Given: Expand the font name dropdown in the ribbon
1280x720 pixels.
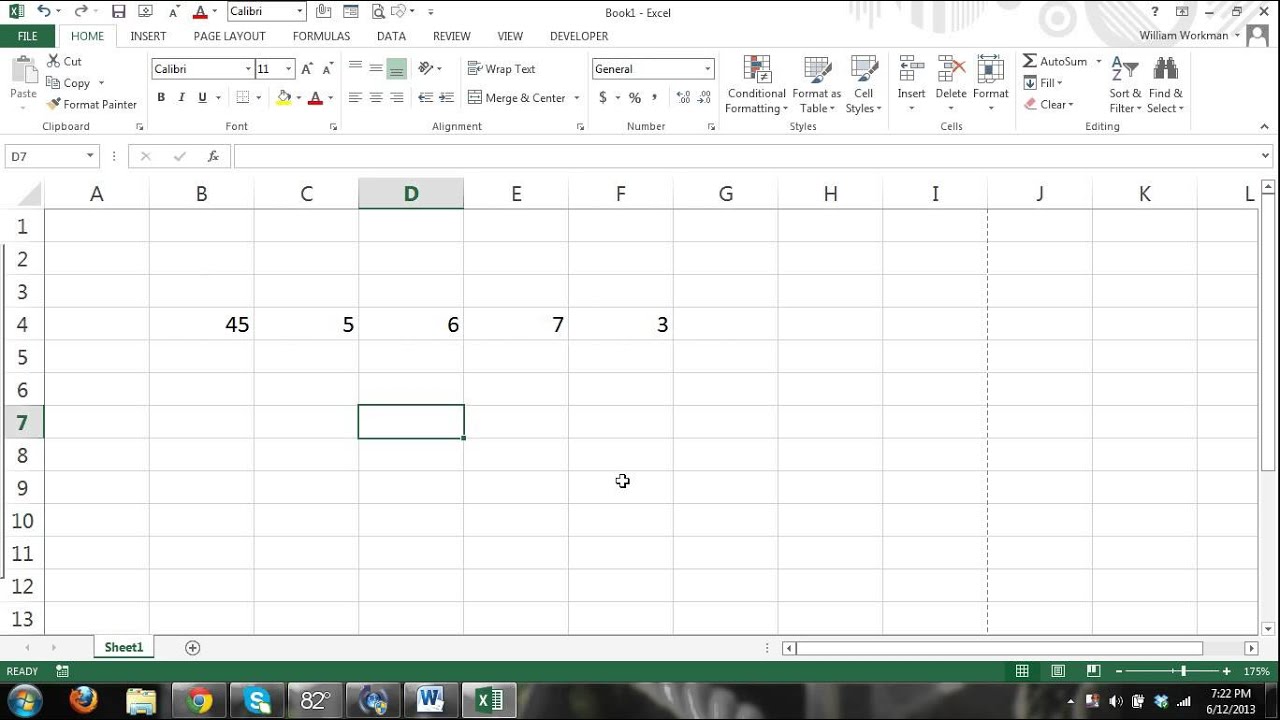Looking at the screenshot, I should pos(249,69).
